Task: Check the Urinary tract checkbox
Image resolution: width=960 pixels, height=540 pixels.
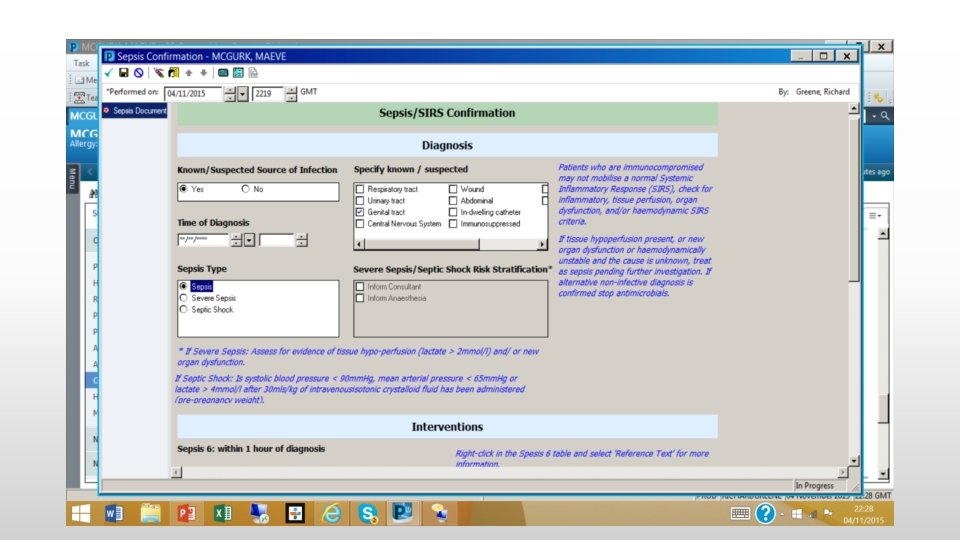Action: [360, 201]
